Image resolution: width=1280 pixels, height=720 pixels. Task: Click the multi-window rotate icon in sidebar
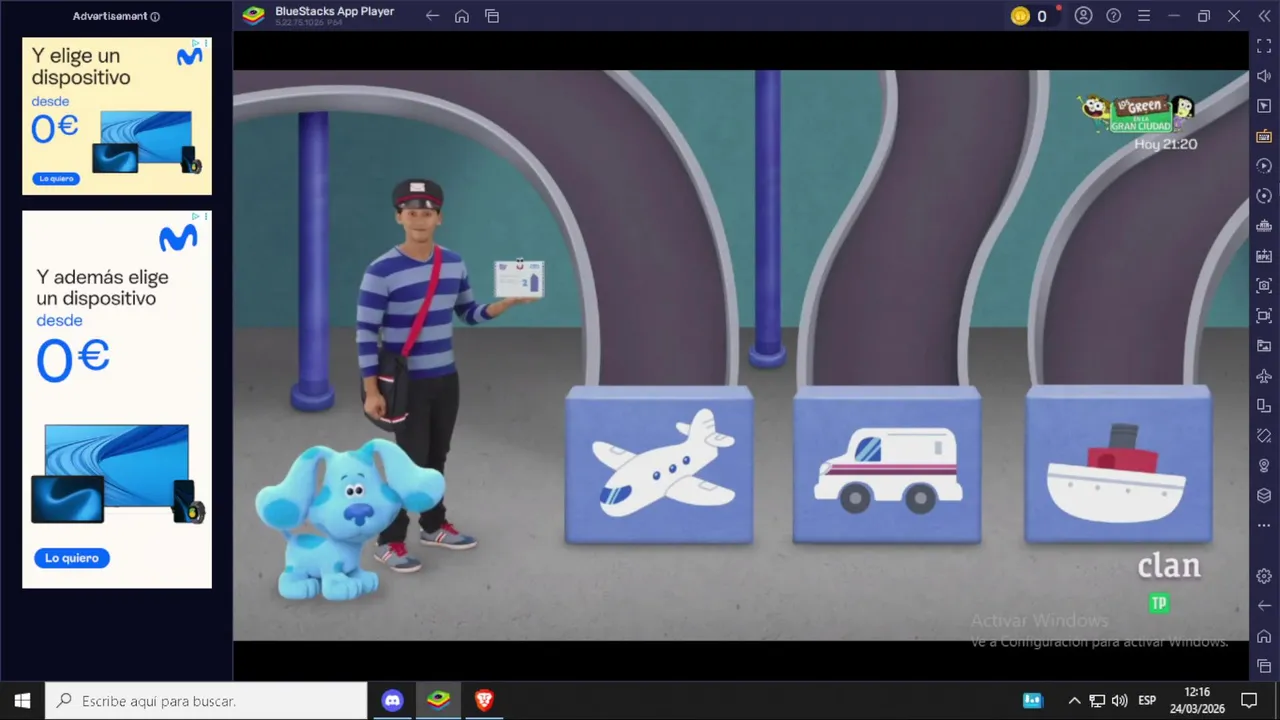click(x=1264, y=406)
